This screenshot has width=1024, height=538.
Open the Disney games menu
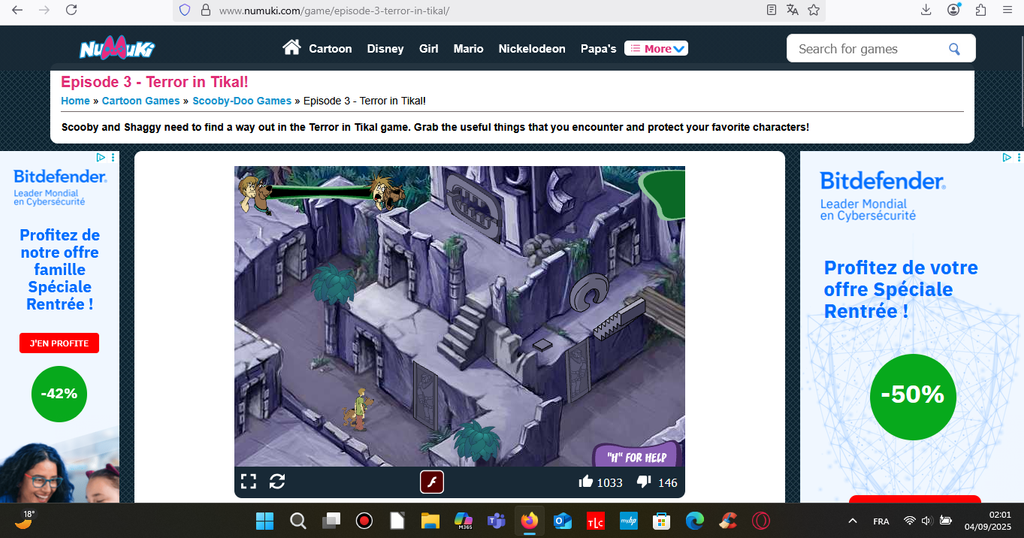coord(385,49)
